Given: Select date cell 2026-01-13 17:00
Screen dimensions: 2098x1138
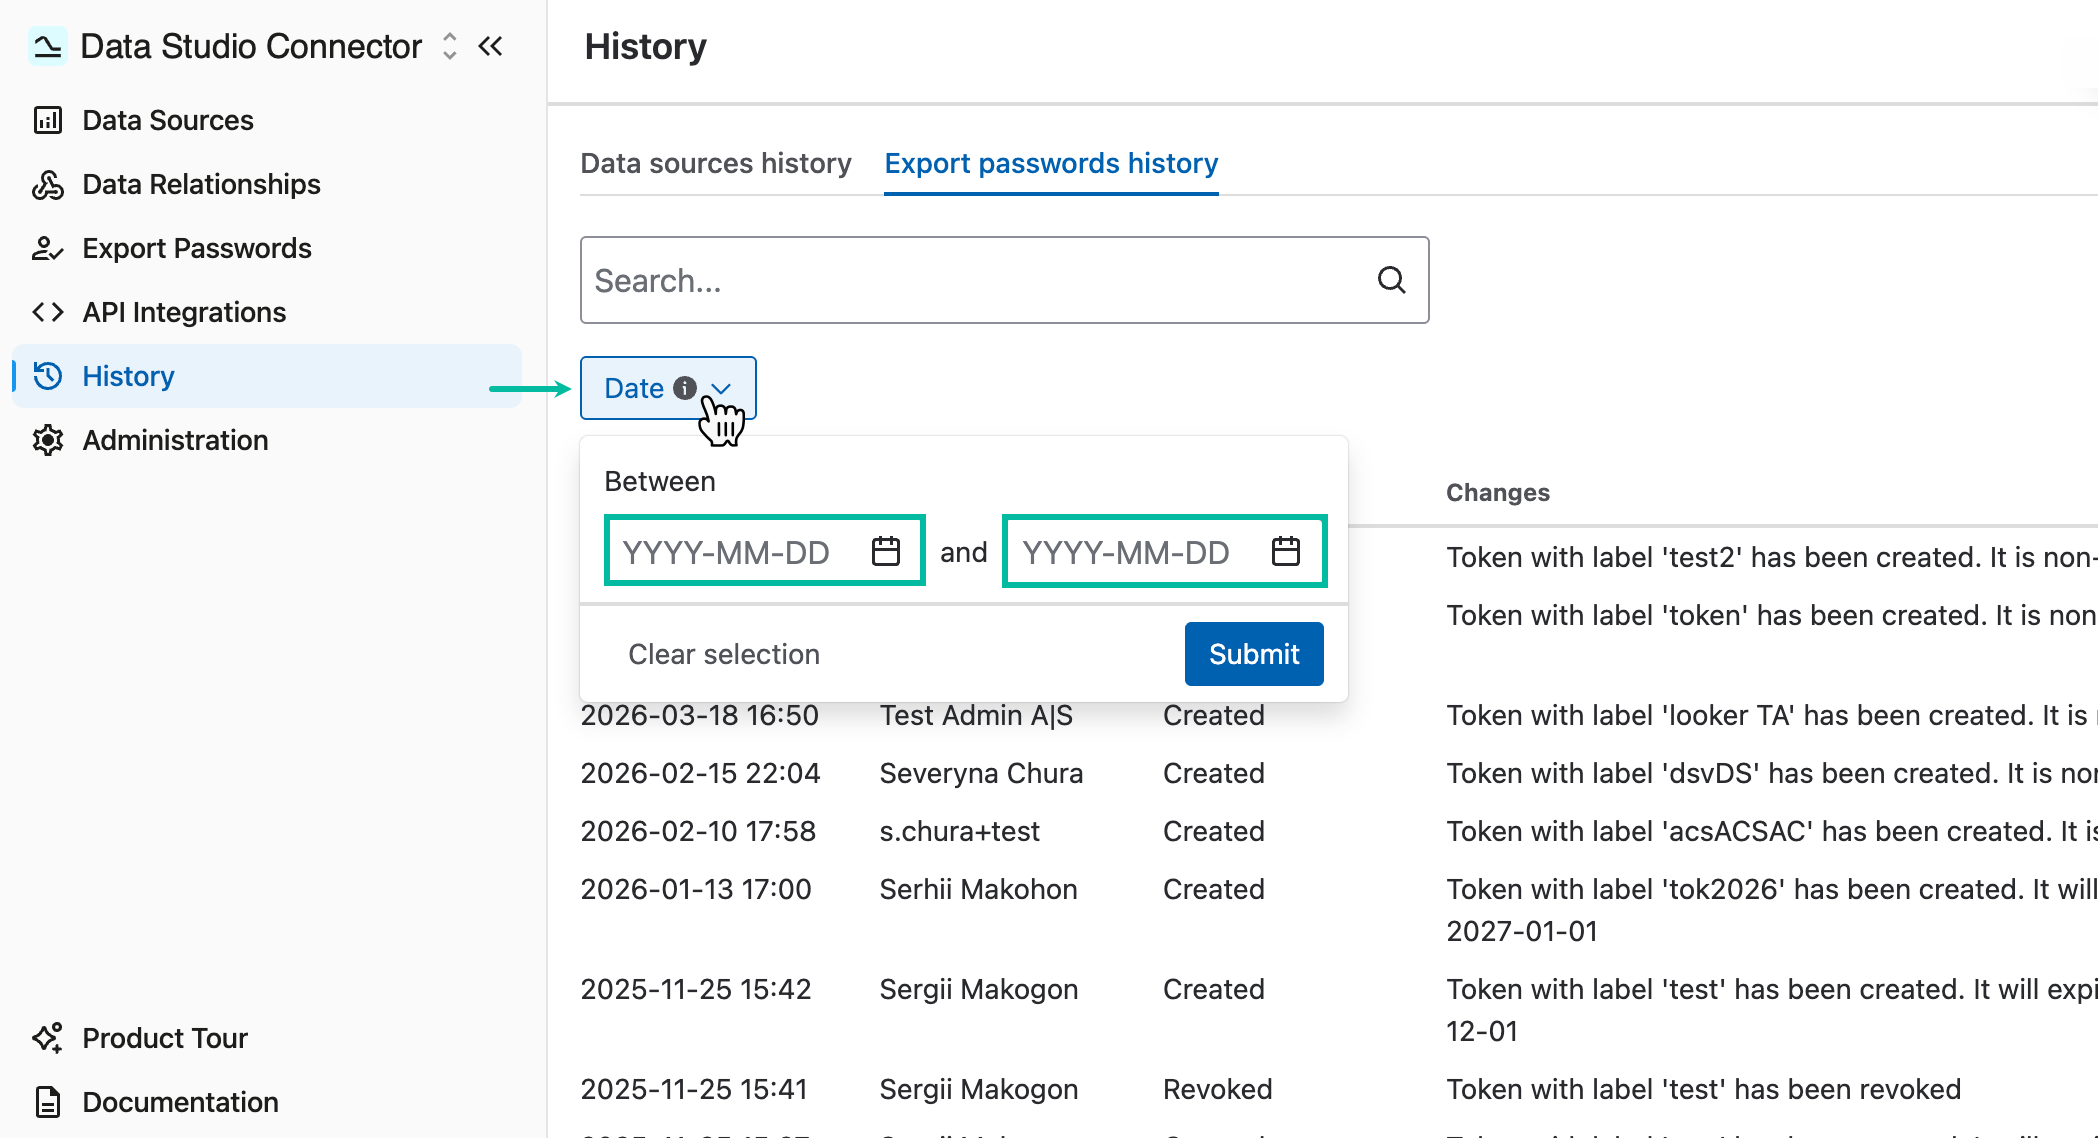Looking at the screenshot, I should pos(696,889).
